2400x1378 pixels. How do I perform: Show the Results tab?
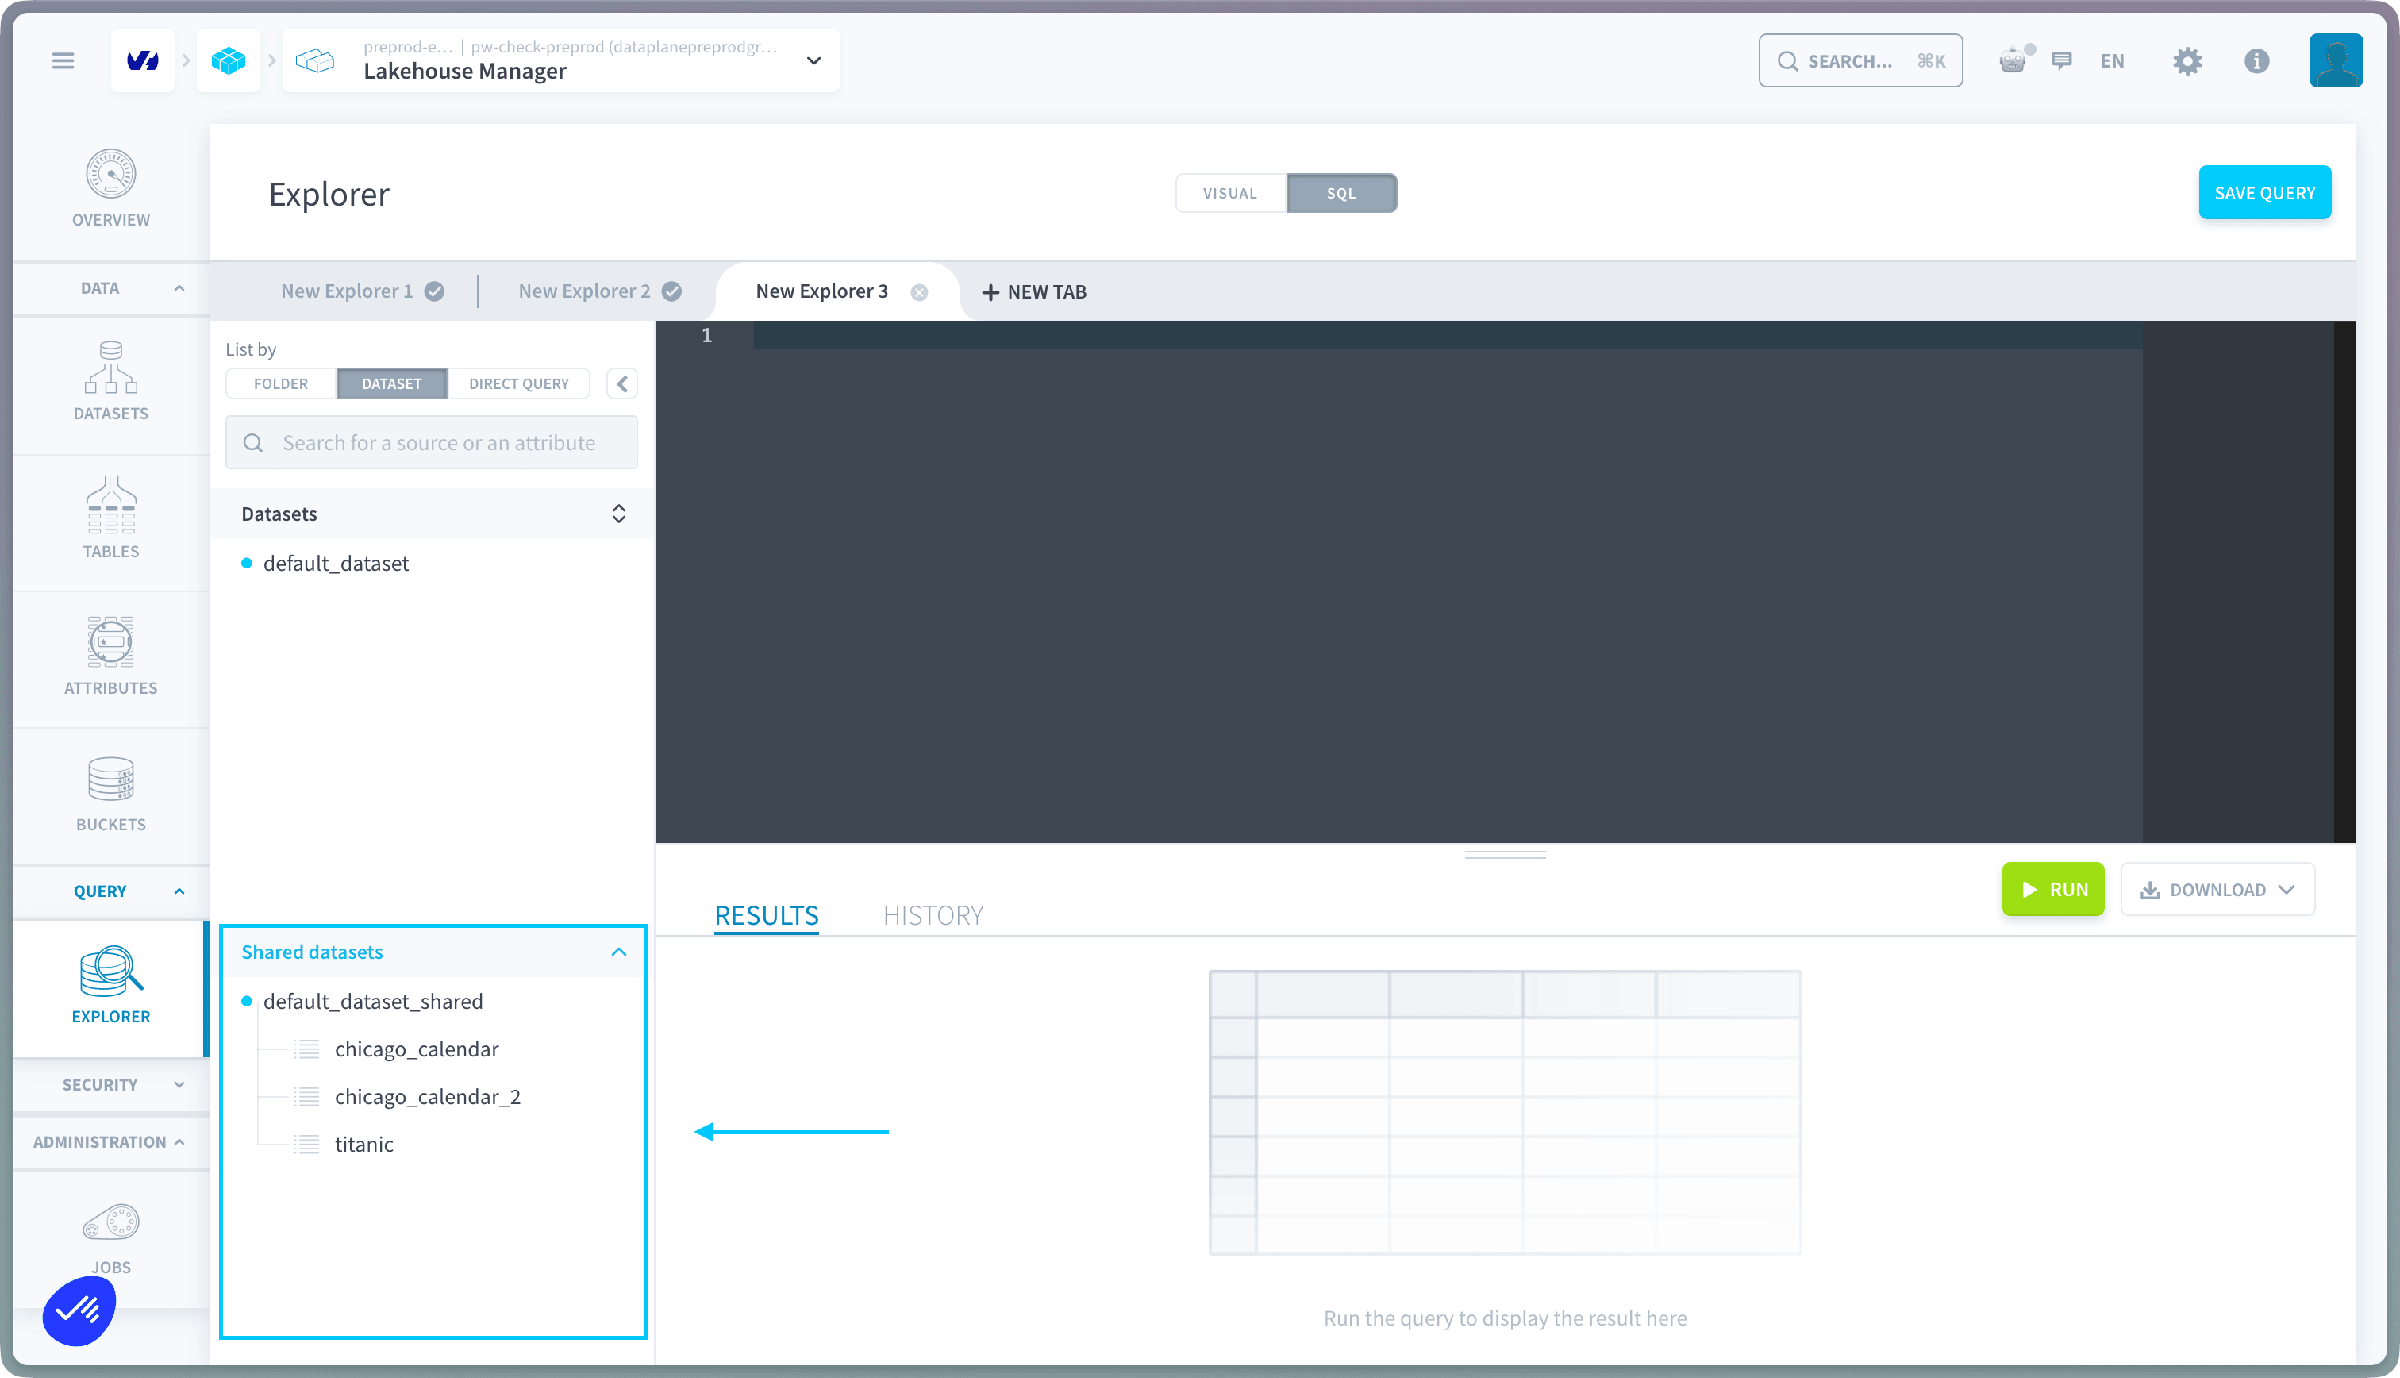[x=766, y=916]
